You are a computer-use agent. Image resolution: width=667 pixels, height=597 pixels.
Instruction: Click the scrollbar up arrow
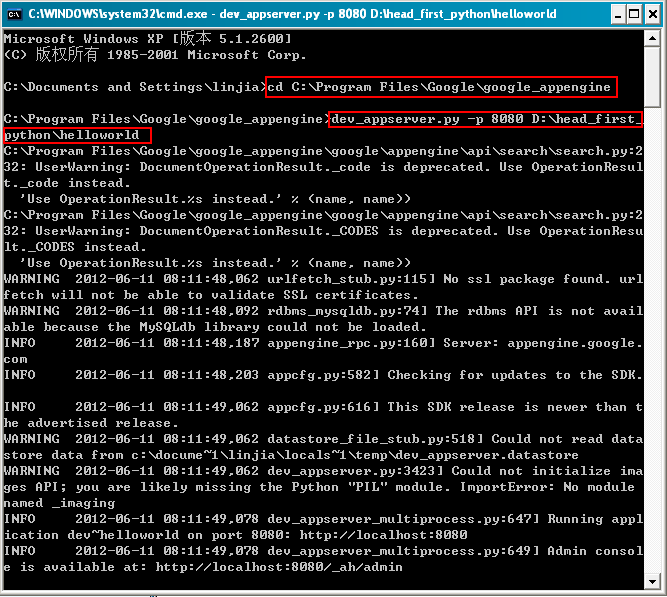[652, 39]
